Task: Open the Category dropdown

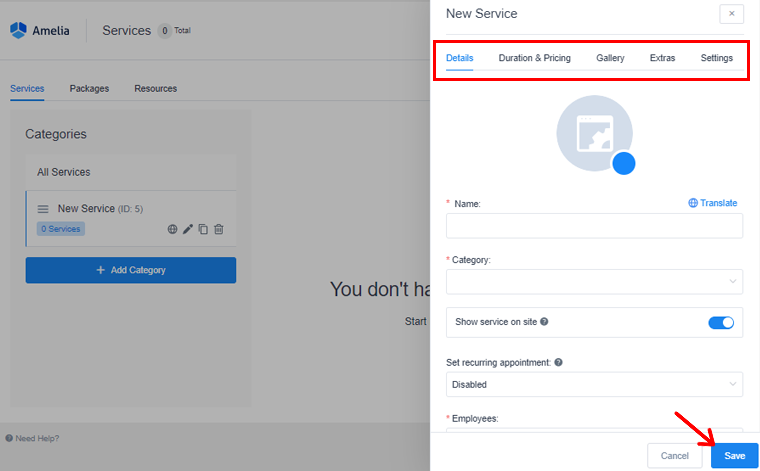Action: point(594,282)
